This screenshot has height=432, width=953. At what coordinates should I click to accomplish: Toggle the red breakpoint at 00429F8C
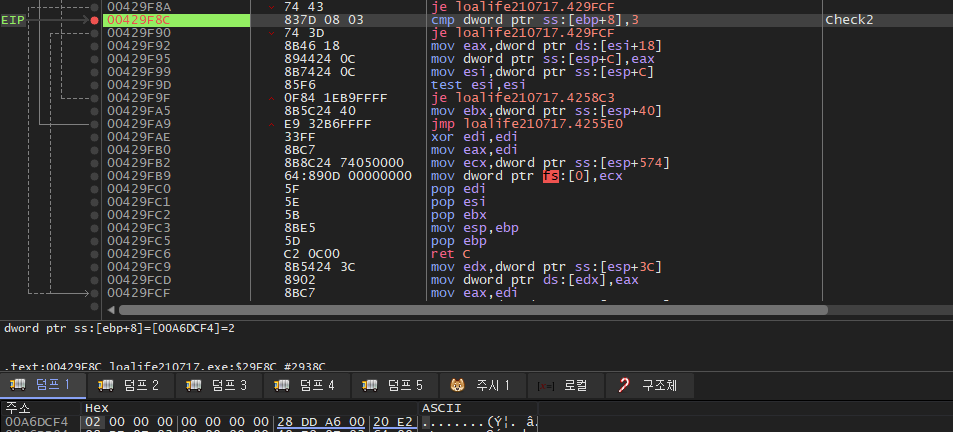[94, 20]
